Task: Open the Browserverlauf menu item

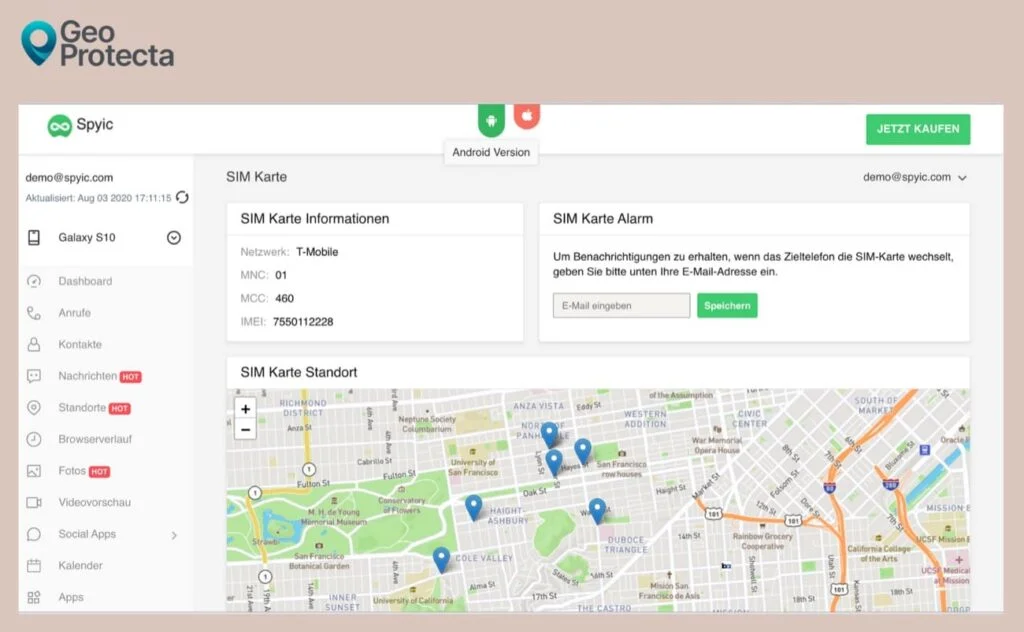Action: 95,439
